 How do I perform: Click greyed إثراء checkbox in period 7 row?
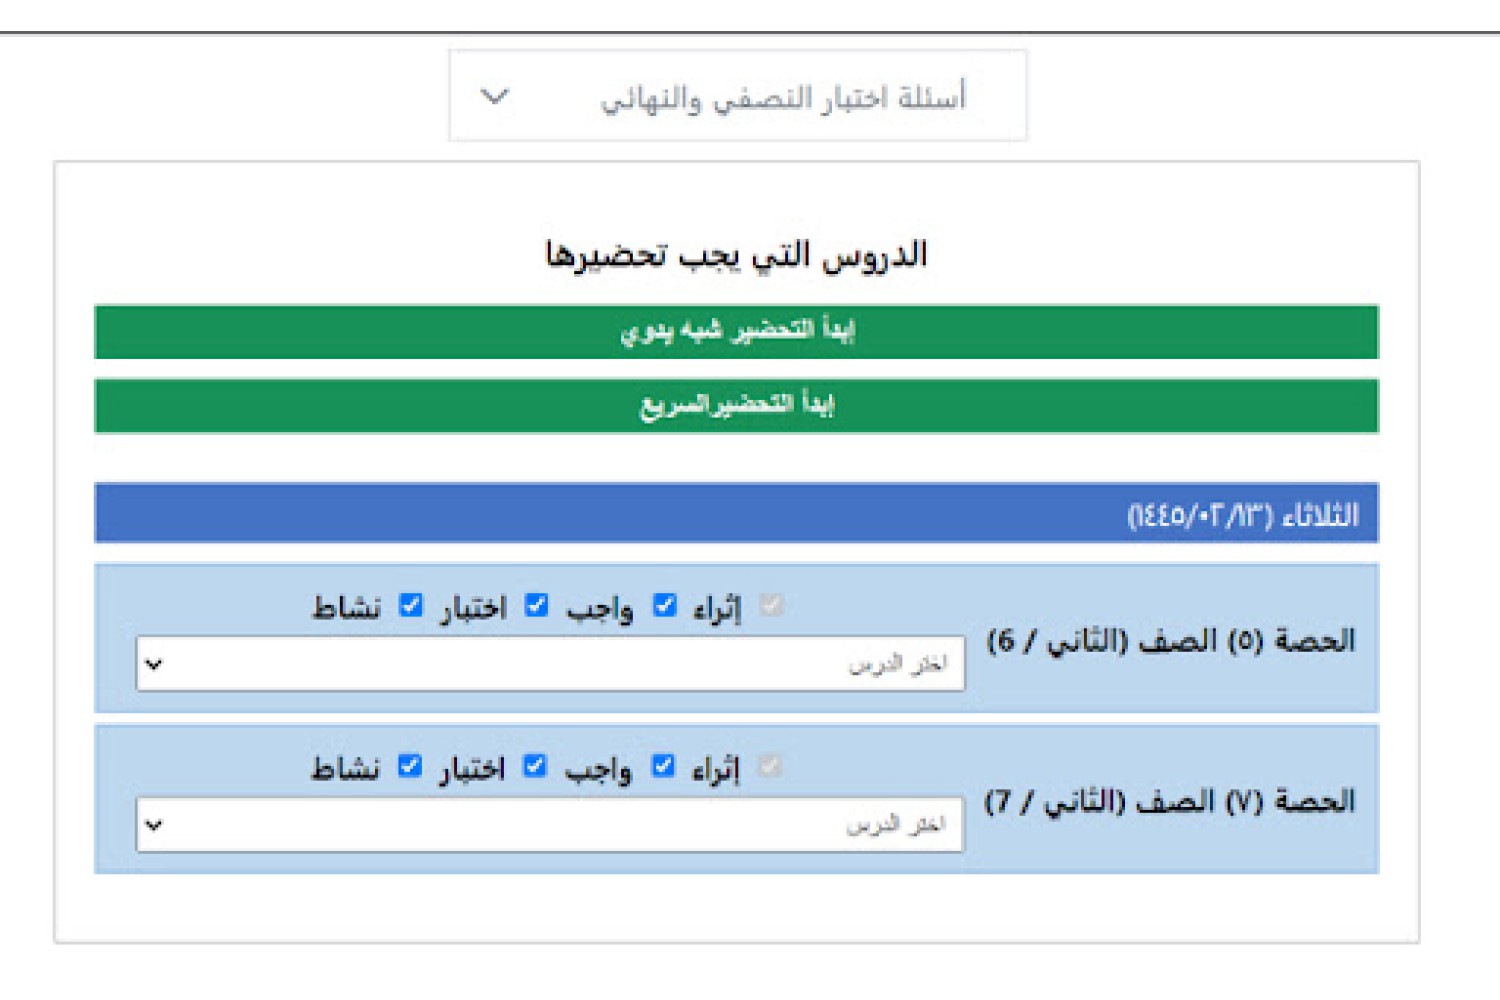point(769,766)
